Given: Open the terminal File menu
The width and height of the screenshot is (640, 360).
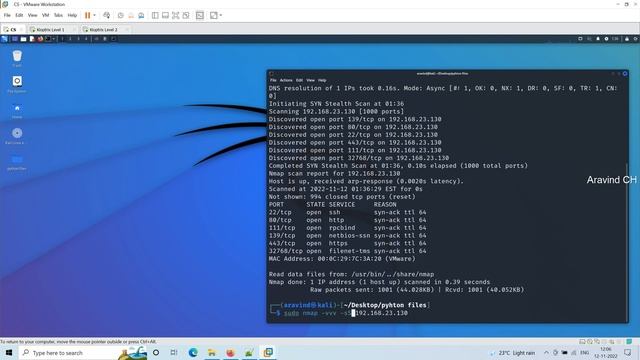Looking at the screenshot, I should [x=273, y=80].
